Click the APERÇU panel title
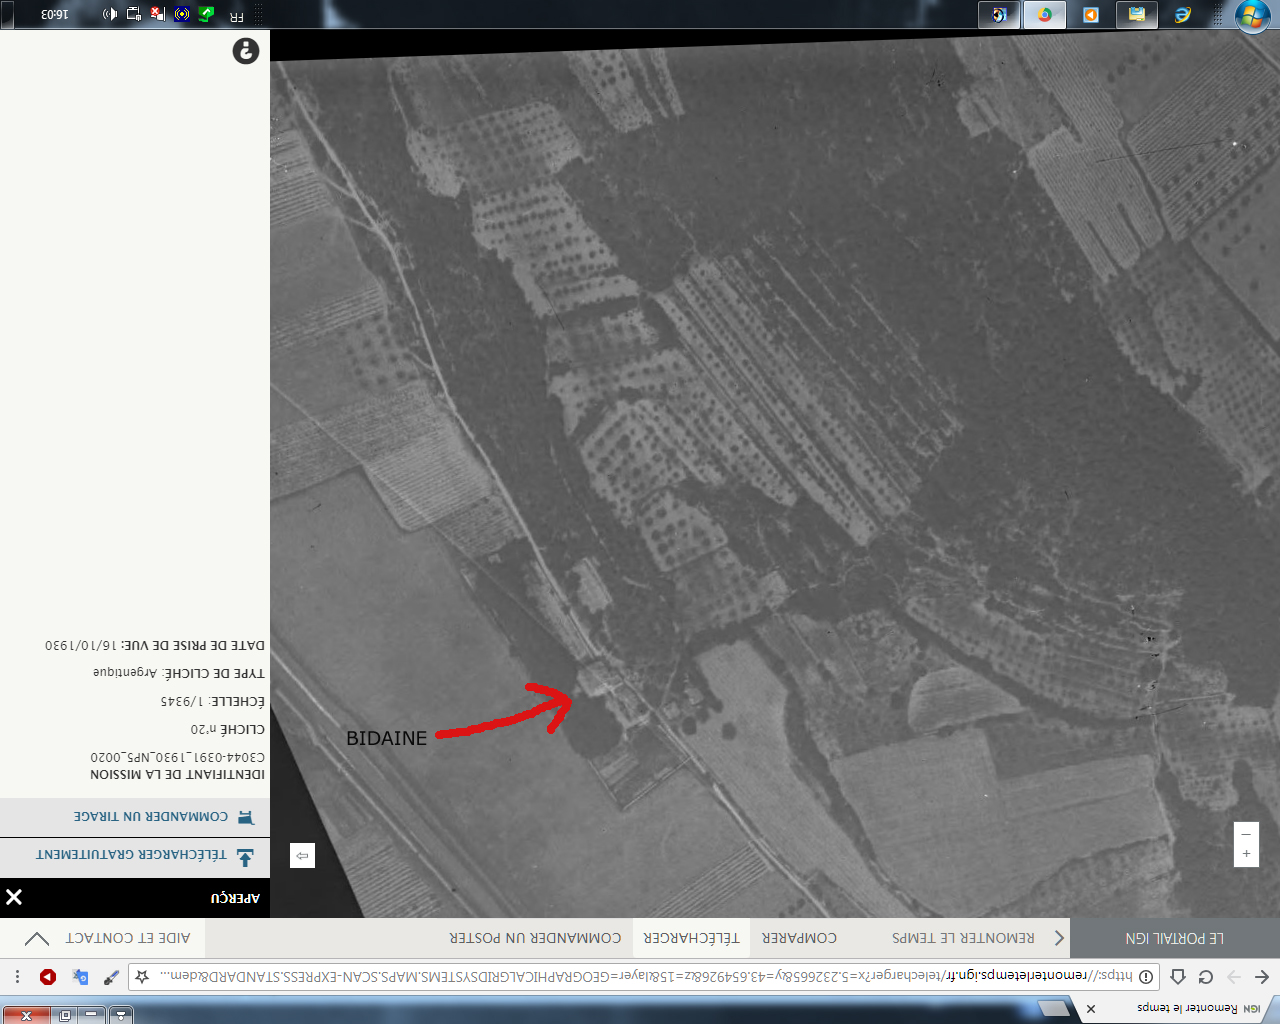 [x=235, y=898]
